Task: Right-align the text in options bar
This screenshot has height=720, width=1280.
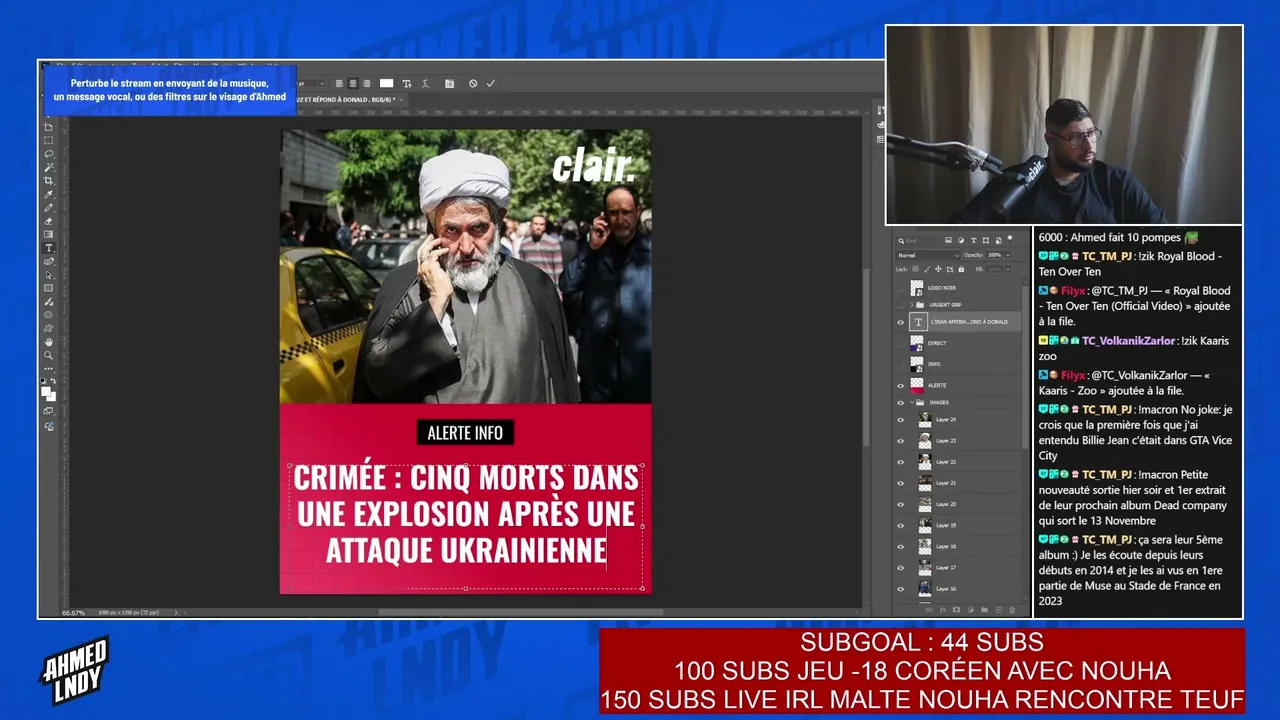Action: tap(366, 83)
